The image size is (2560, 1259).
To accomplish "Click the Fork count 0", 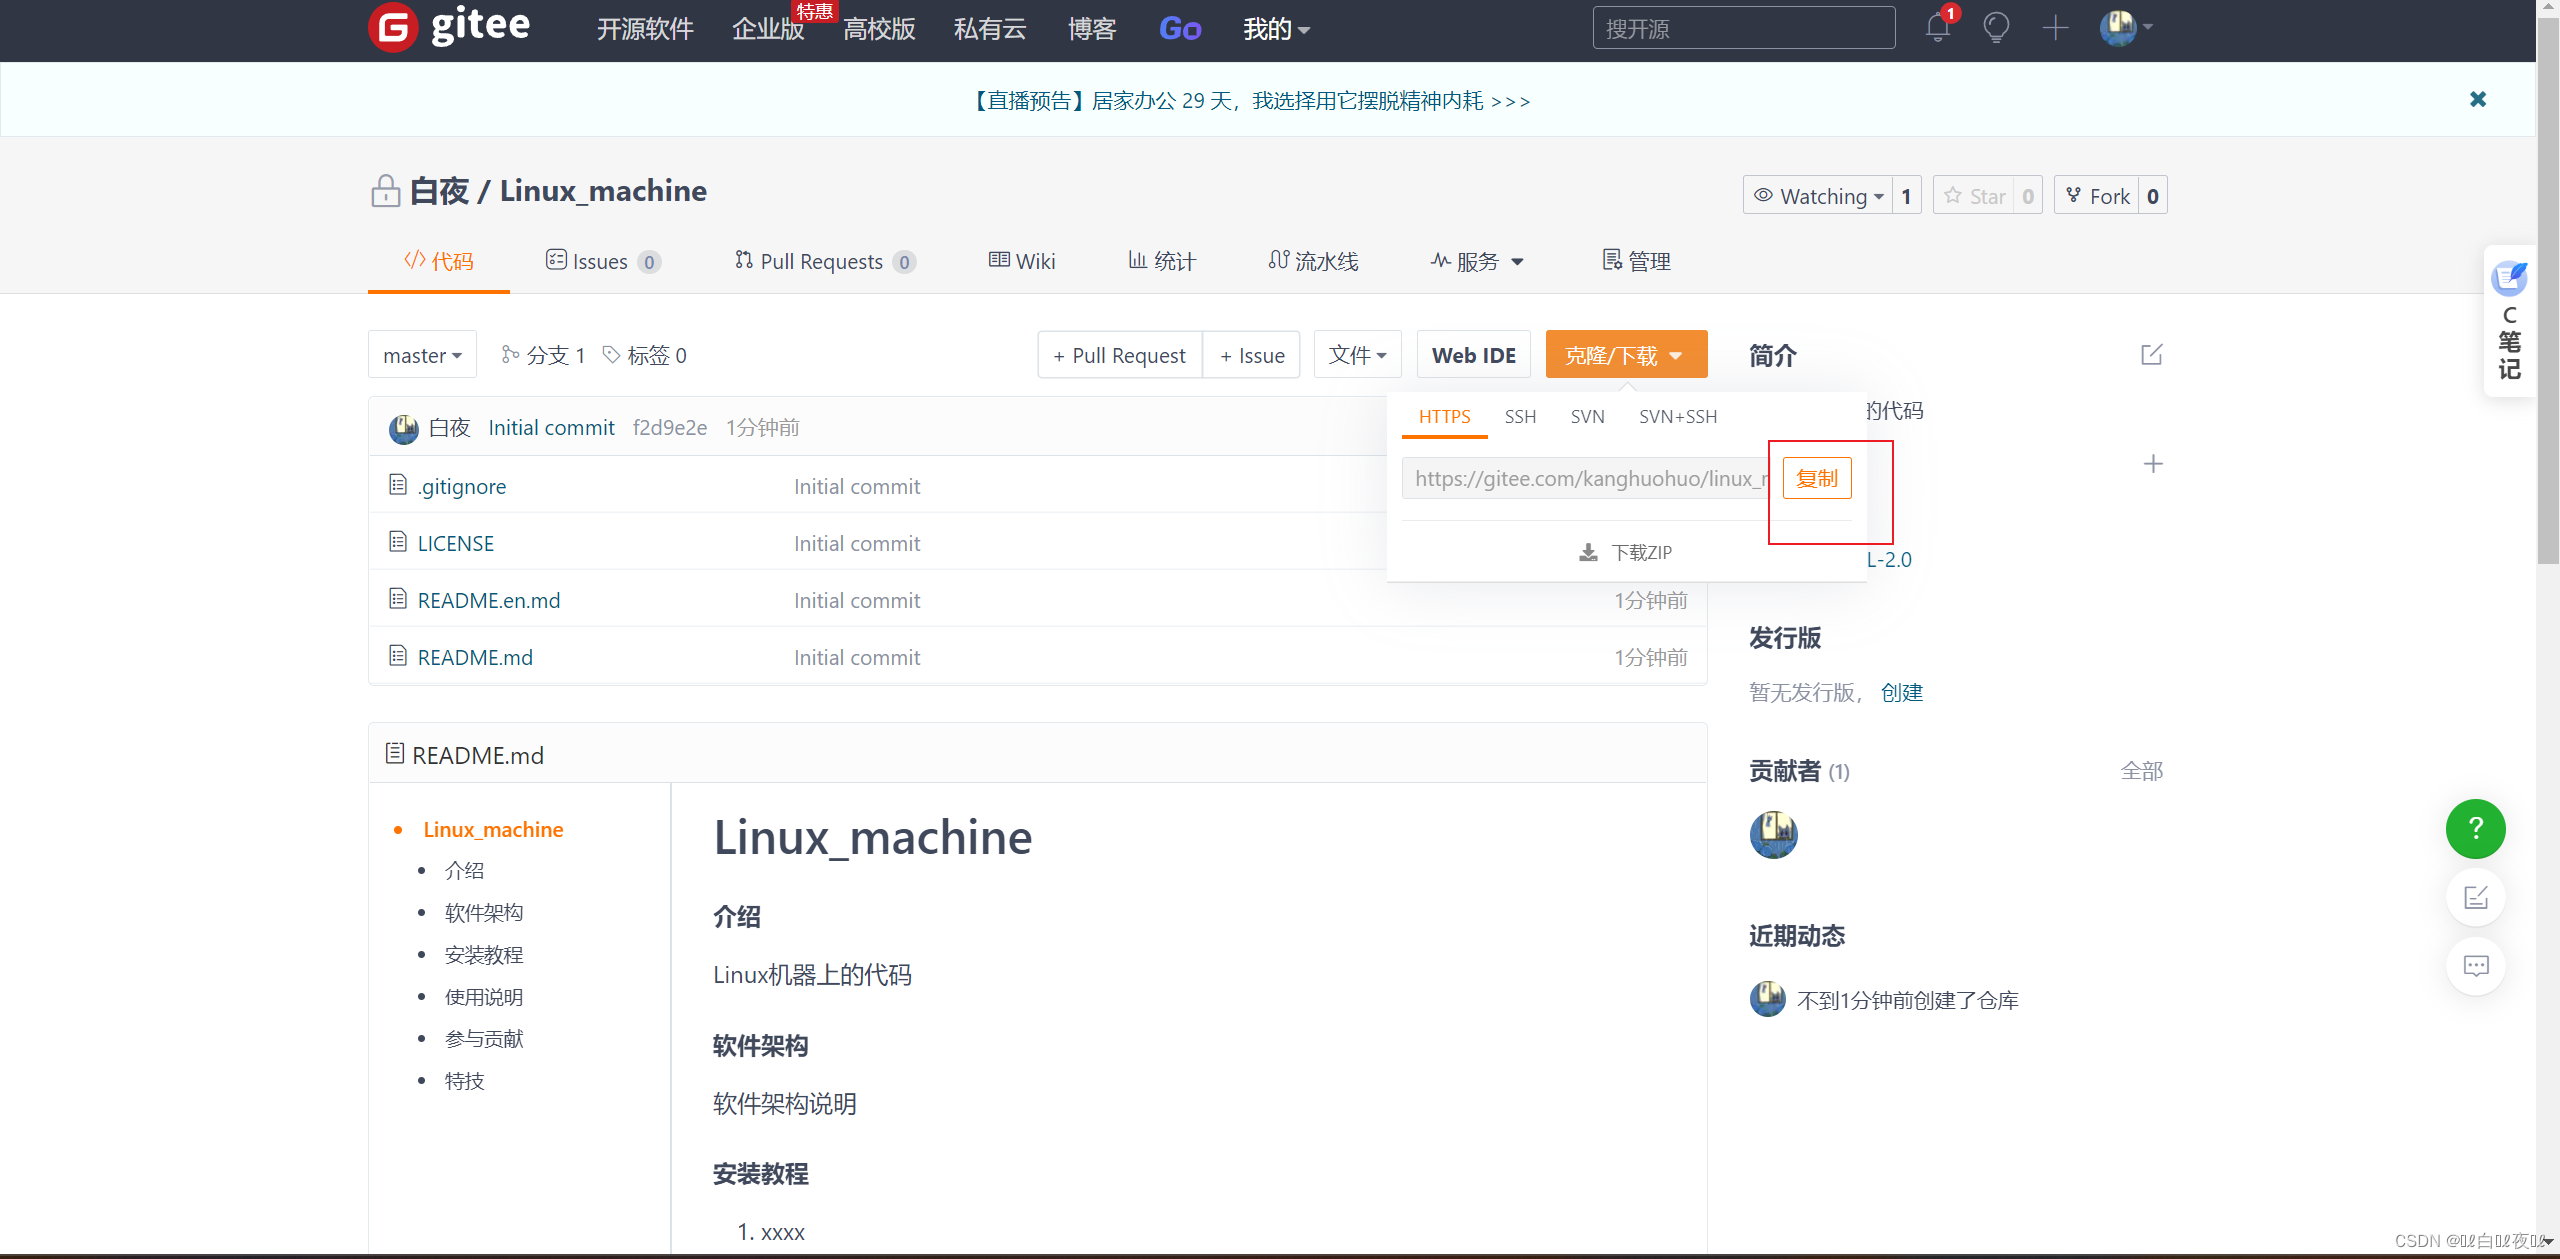I will [x=2153, y=196].
